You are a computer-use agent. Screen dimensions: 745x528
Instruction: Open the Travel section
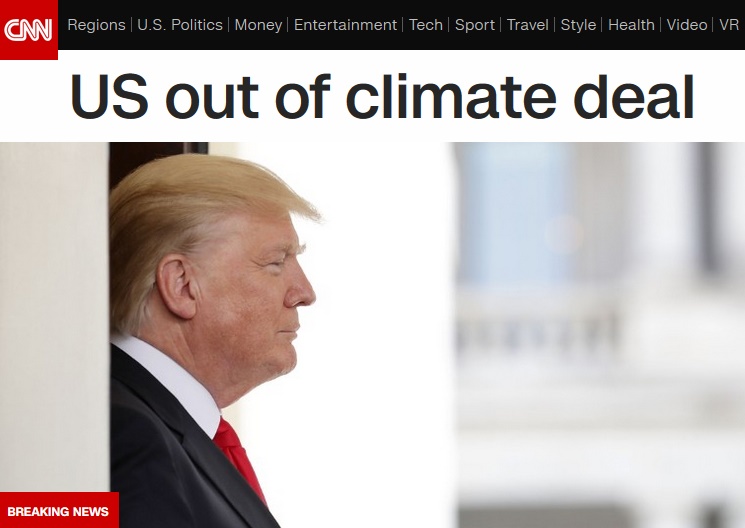click(527, 25)
